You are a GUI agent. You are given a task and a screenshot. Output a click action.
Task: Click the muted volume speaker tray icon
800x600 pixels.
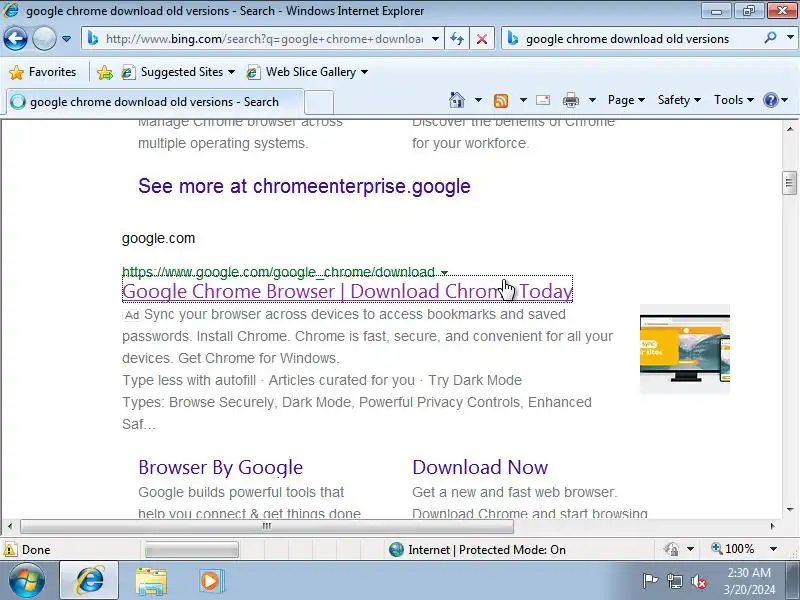click(x=698, y=581)
